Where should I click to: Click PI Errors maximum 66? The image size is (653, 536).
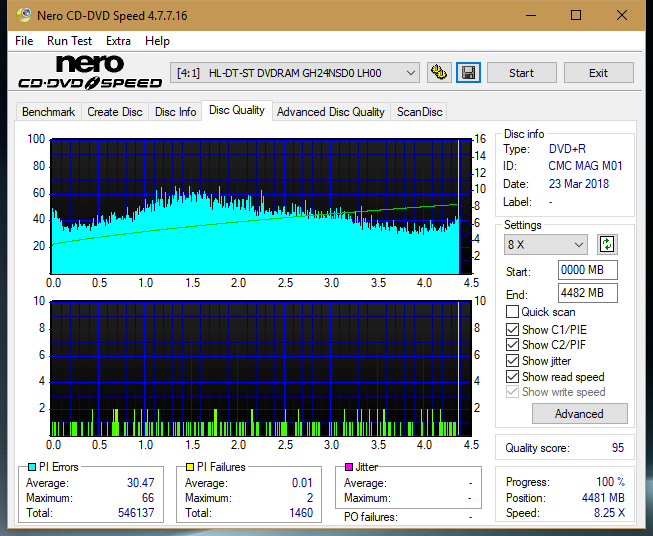pyautogui.click(x=148, y=498)
